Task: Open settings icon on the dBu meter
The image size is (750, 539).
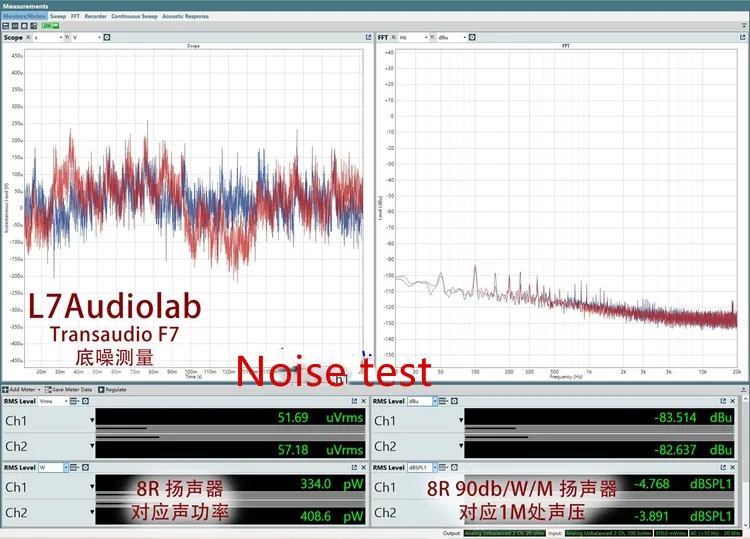Action: coord(454,401)
